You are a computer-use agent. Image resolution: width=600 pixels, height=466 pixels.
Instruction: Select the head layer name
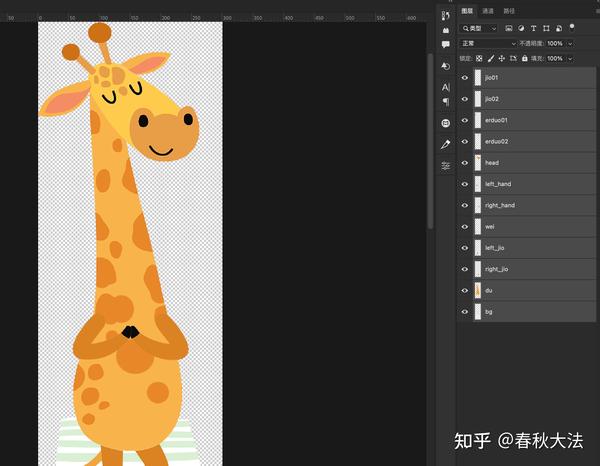[492, 163]
